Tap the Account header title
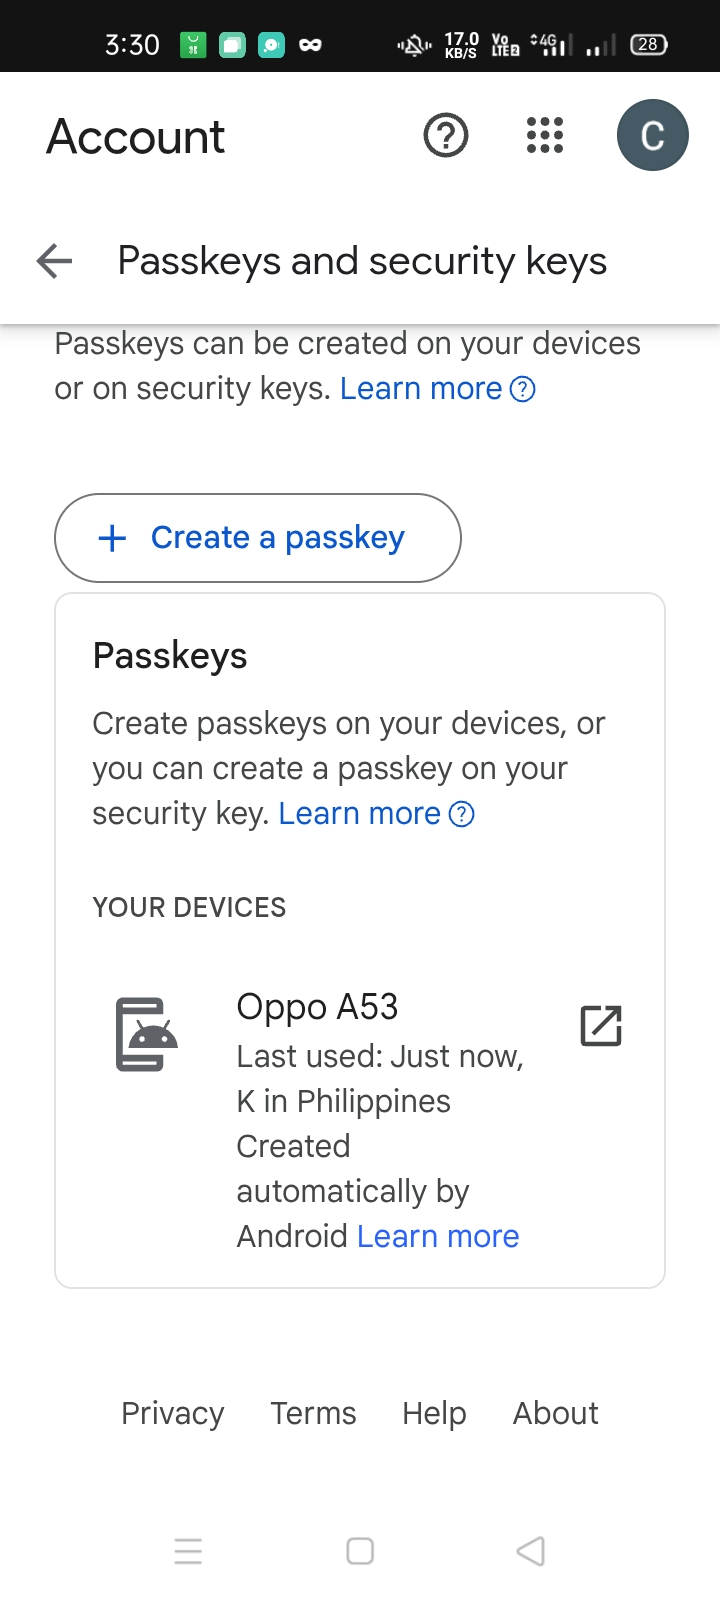The width and height of the screenshot is (720, 1600). [136, 137]
